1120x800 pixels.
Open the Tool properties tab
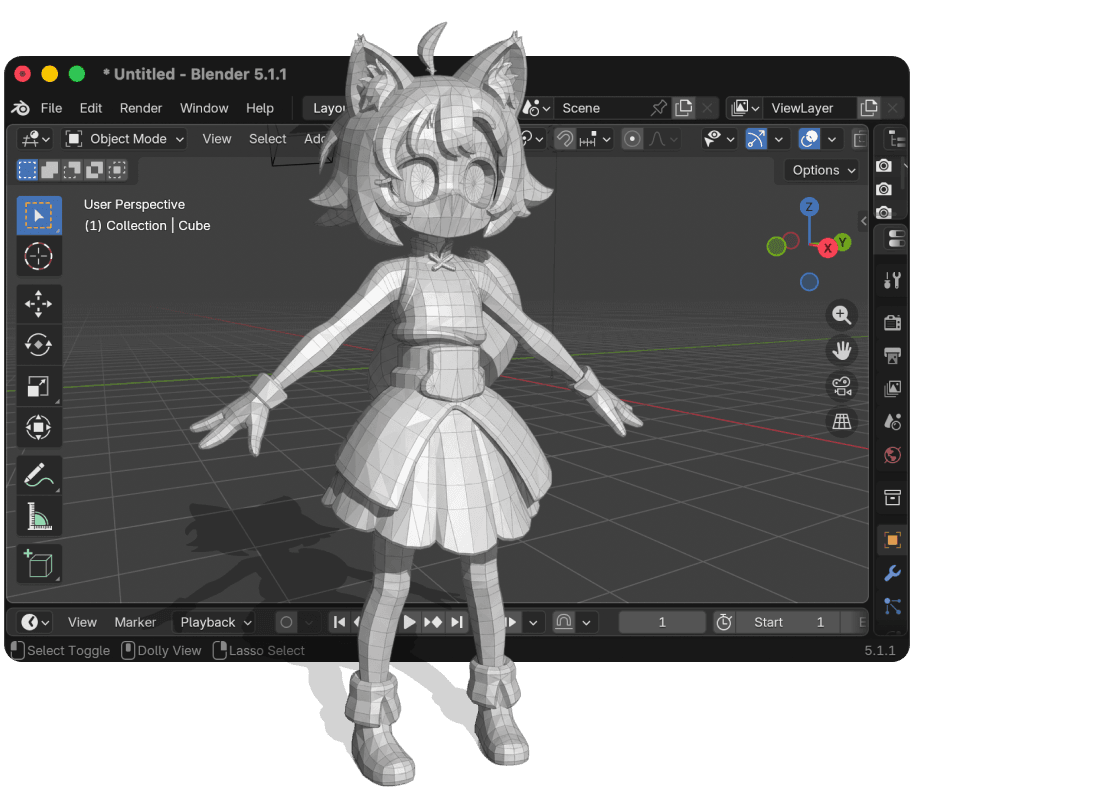(x=892, y=280)
